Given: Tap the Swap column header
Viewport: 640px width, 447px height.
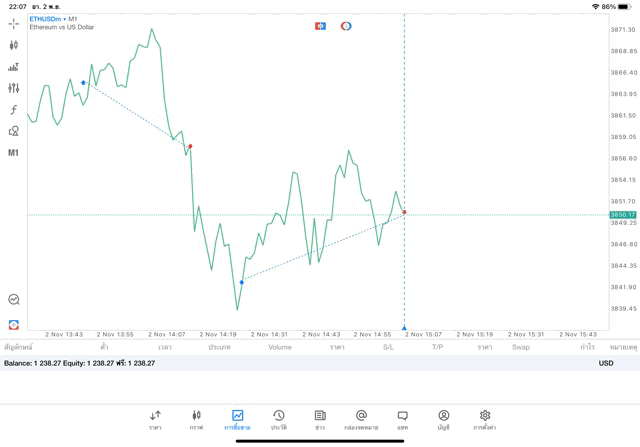Looking at the screenshot, I should coord(521,347).
